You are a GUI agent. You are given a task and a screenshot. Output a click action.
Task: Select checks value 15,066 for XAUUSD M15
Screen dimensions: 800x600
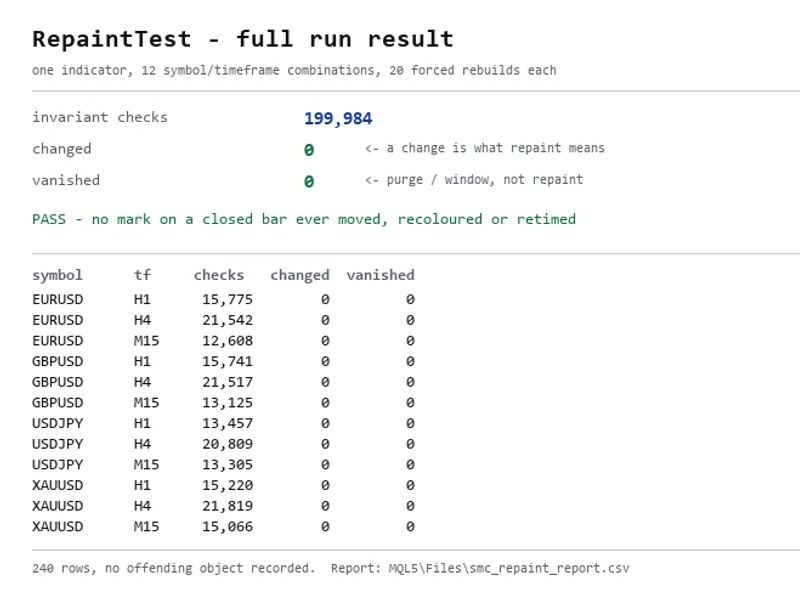228,527
